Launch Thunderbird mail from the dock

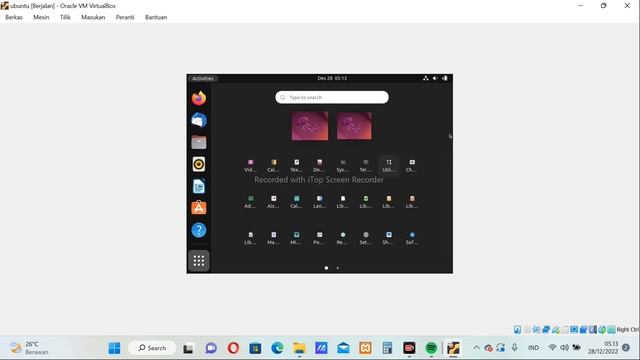pos(199,120)
